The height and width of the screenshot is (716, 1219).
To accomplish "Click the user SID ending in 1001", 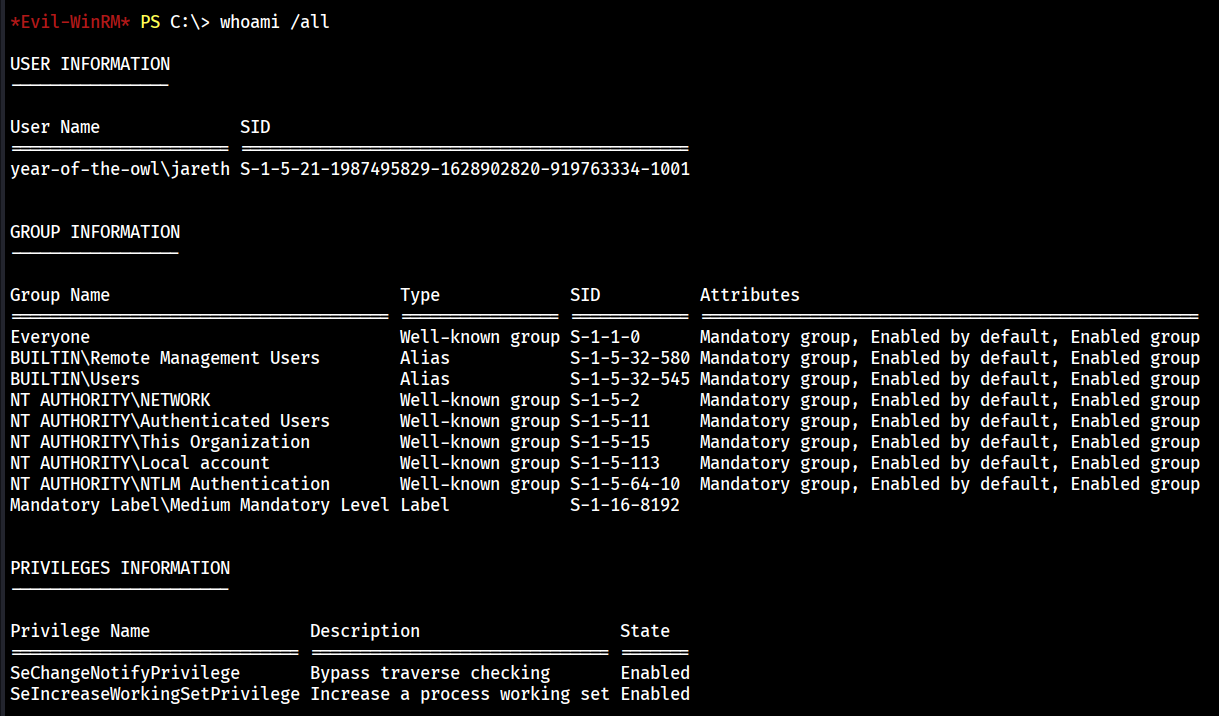I will pos(465,169).
